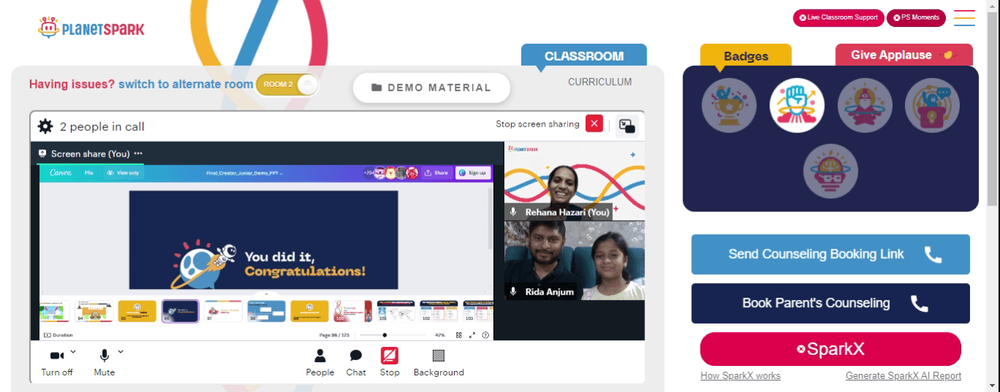
Task: Select highlighted Canva slide thumbnail 96
Action: click(x=180, y=312)
